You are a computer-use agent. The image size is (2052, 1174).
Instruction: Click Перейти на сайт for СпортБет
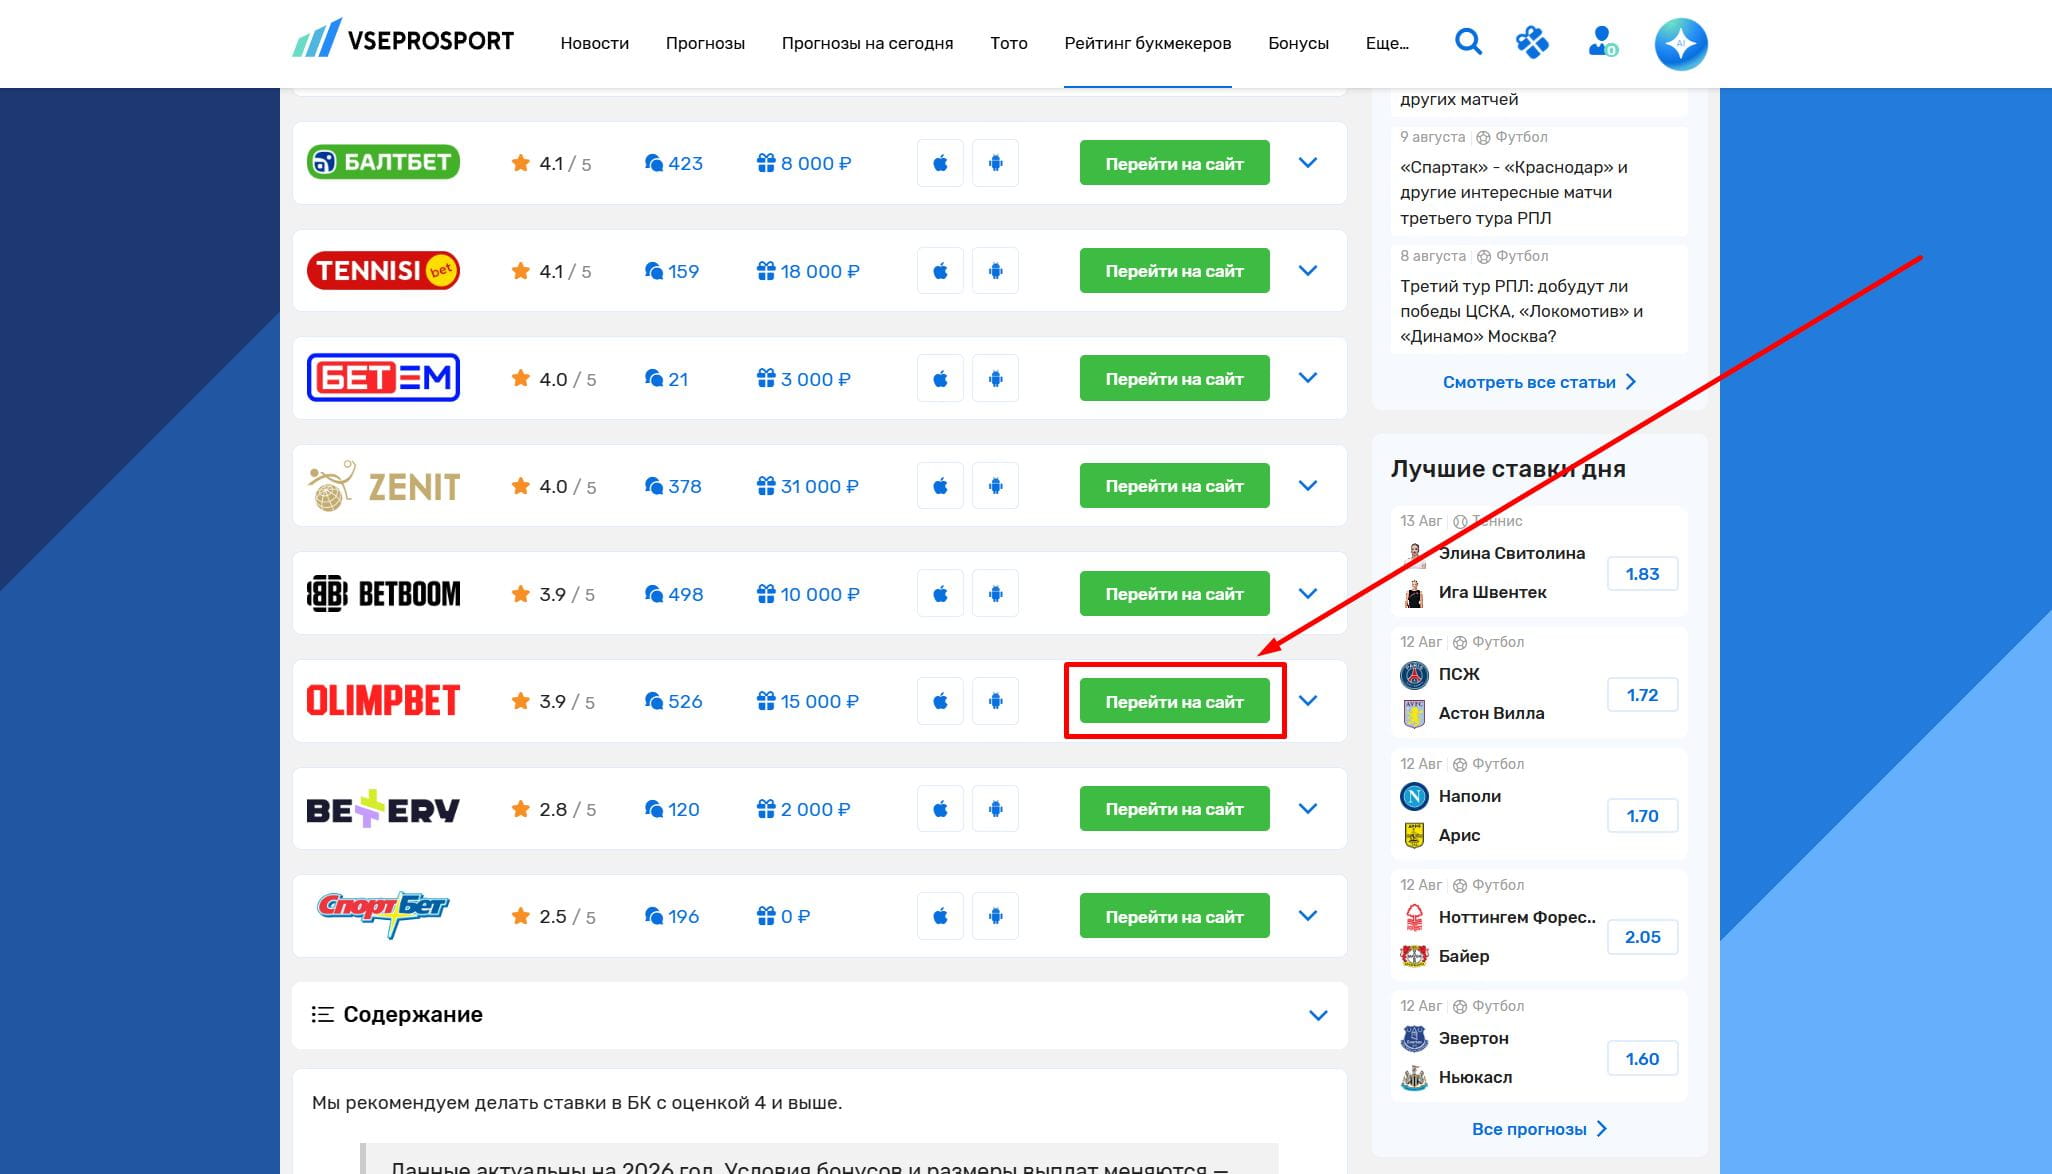click(1174, 916)
